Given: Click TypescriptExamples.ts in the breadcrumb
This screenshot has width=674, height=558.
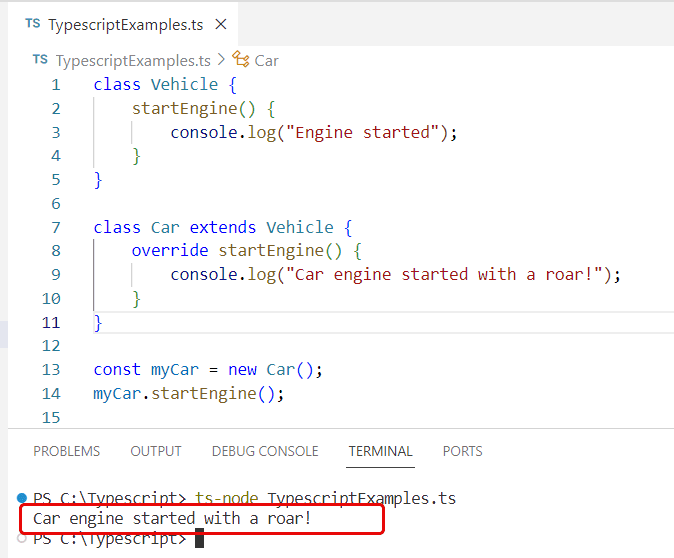Looking at the screenshot, I should 133,61.
